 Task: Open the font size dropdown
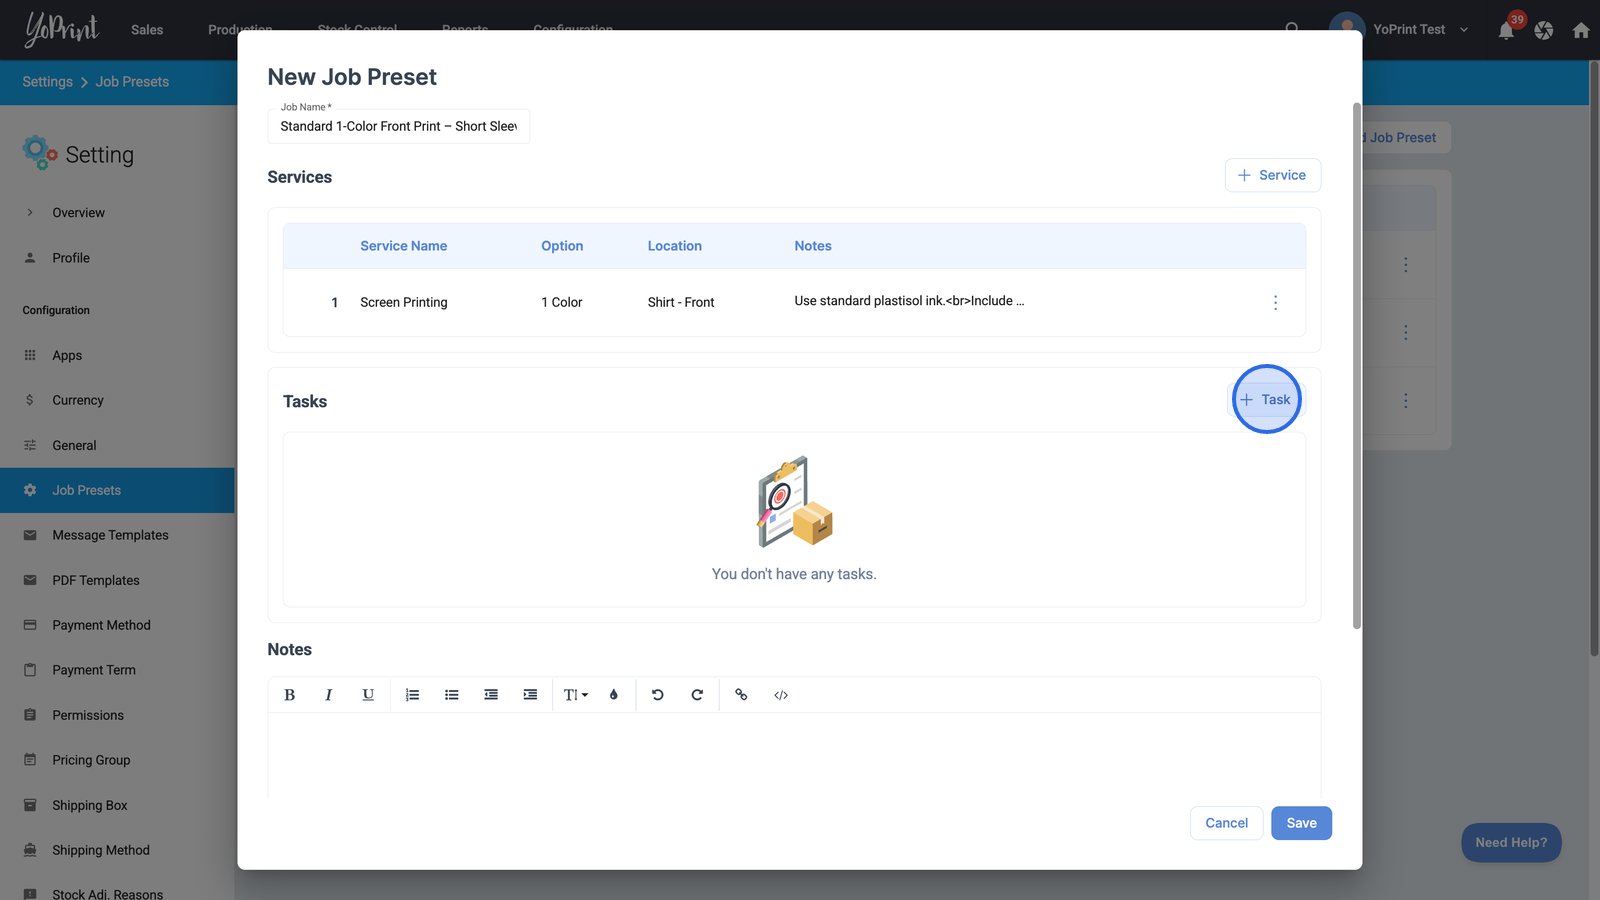pyautogui.click(x=575, y=695)
